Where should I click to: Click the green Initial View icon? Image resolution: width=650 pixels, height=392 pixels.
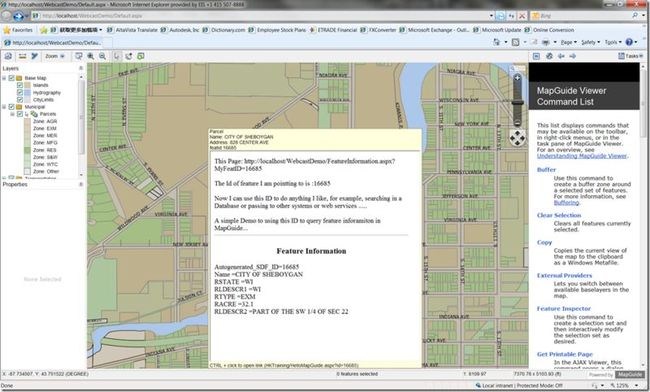pos(141,56)
